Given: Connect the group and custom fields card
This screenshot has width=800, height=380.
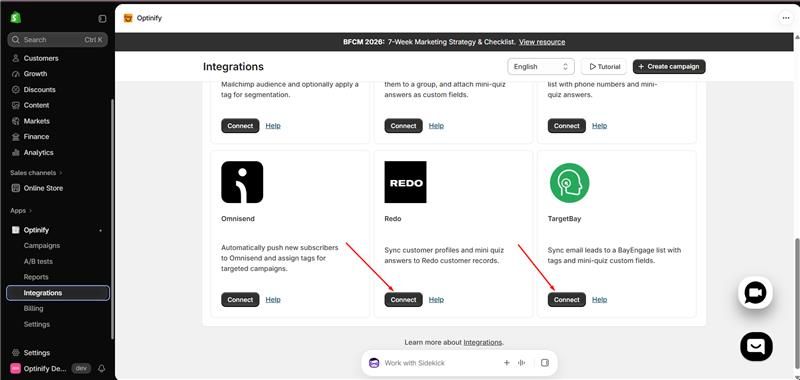Looking at the screenshot, I should (x=404, y=126).
